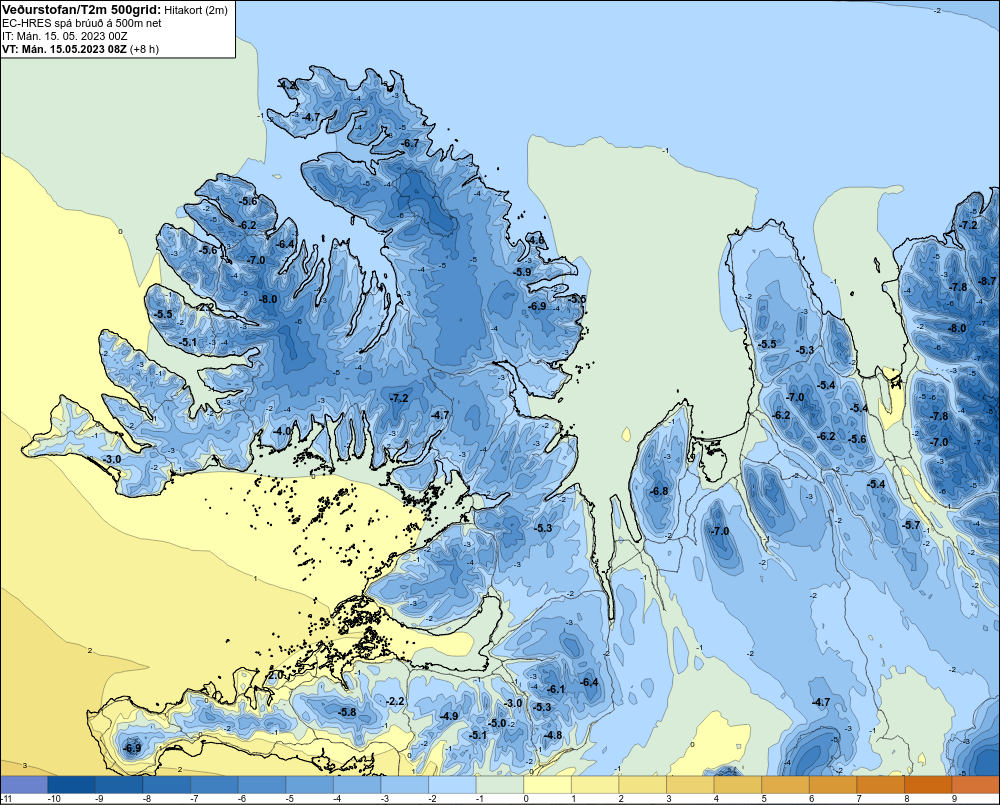
Task: Click the -11 tick label on the legend
Action: coord(8,799)
